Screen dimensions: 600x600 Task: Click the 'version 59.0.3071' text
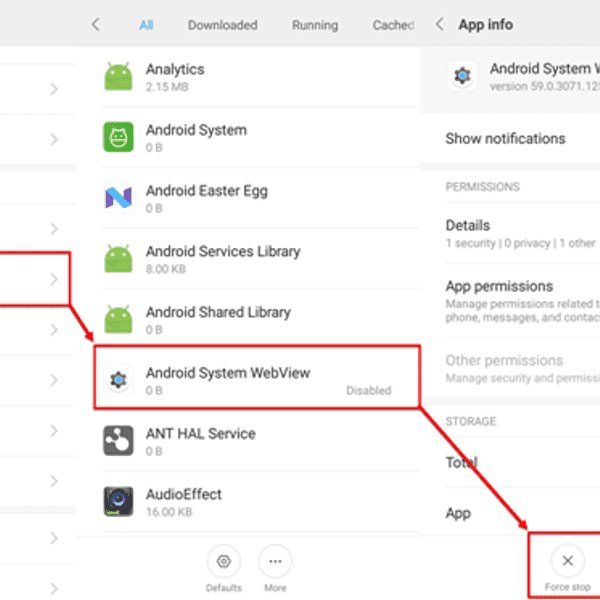tap(545, 86)
